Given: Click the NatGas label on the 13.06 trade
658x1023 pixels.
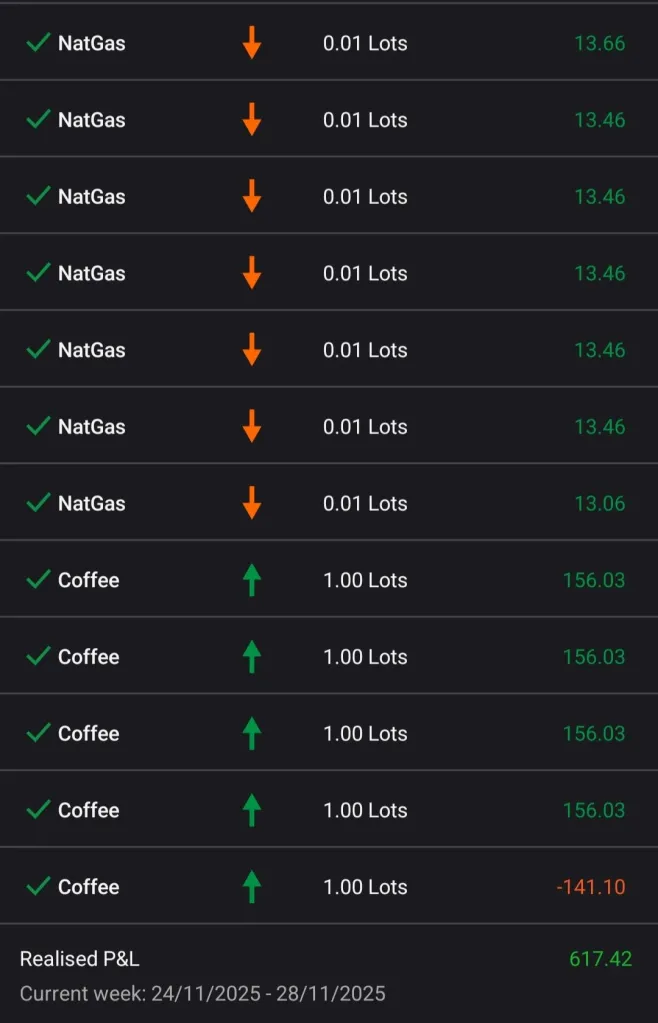Looking at the screenshot, I should (x=92, y=503).
